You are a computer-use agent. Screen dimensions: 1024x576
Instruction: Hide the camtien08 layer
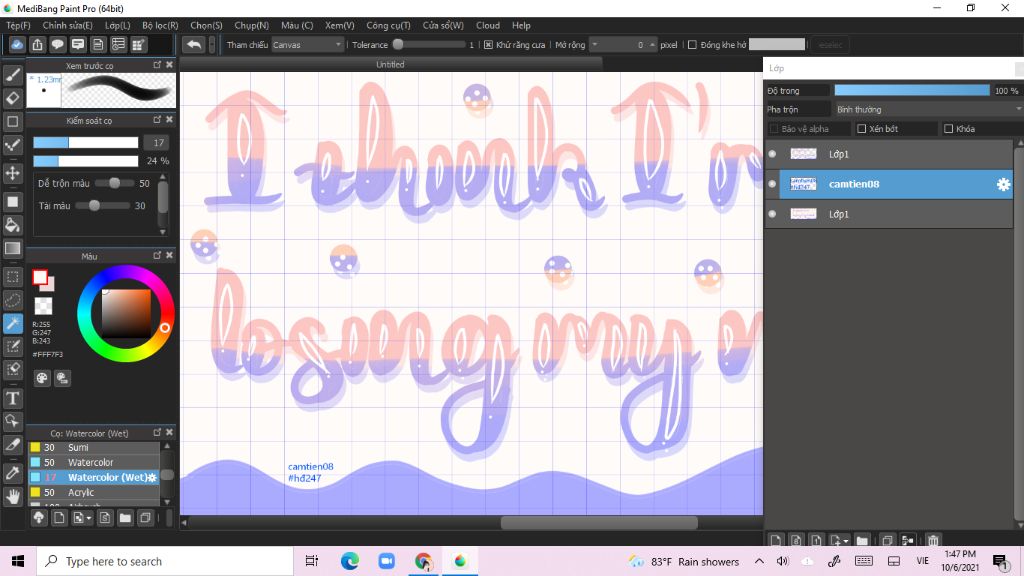[x=773, y=184]
